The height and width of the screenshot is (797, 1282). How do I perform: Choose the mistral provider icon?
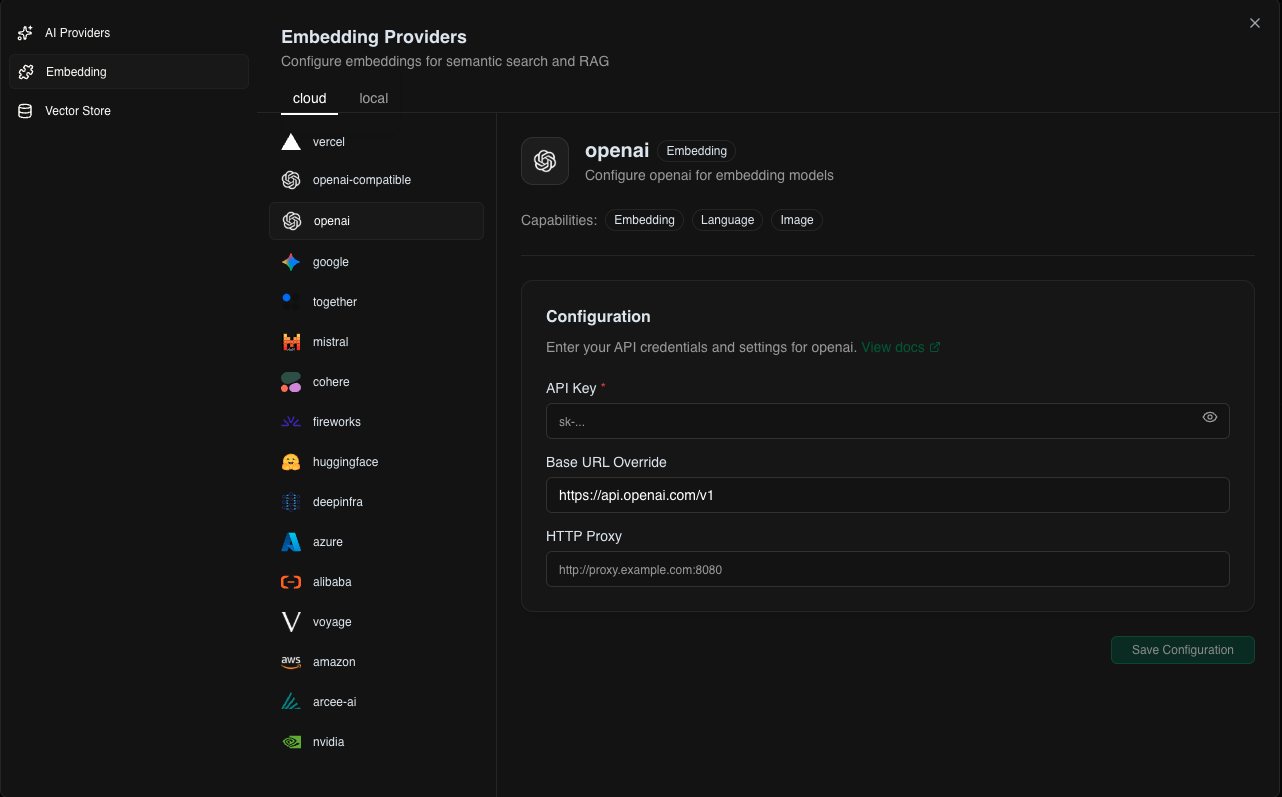(291, 342)
